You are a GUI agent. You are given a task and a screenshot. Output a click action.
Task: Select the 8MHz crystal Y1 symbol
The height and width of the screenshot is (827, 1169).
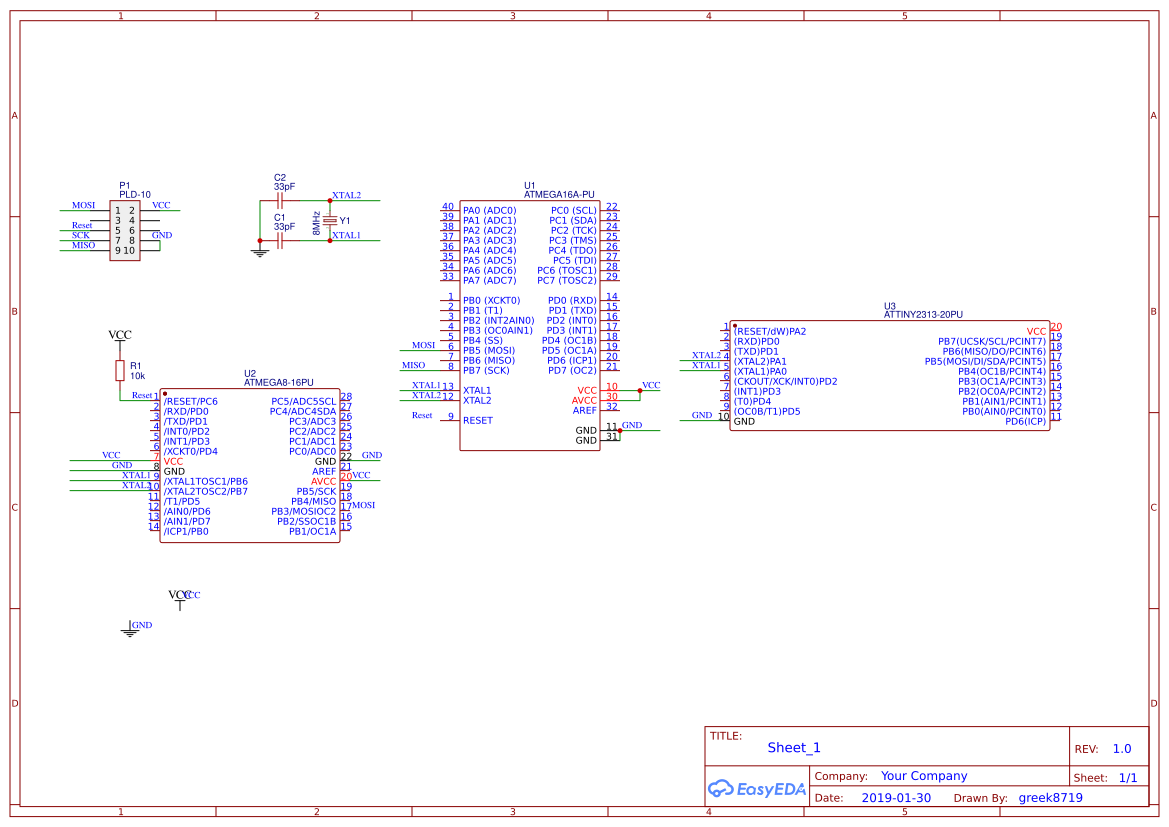[330, 221]
